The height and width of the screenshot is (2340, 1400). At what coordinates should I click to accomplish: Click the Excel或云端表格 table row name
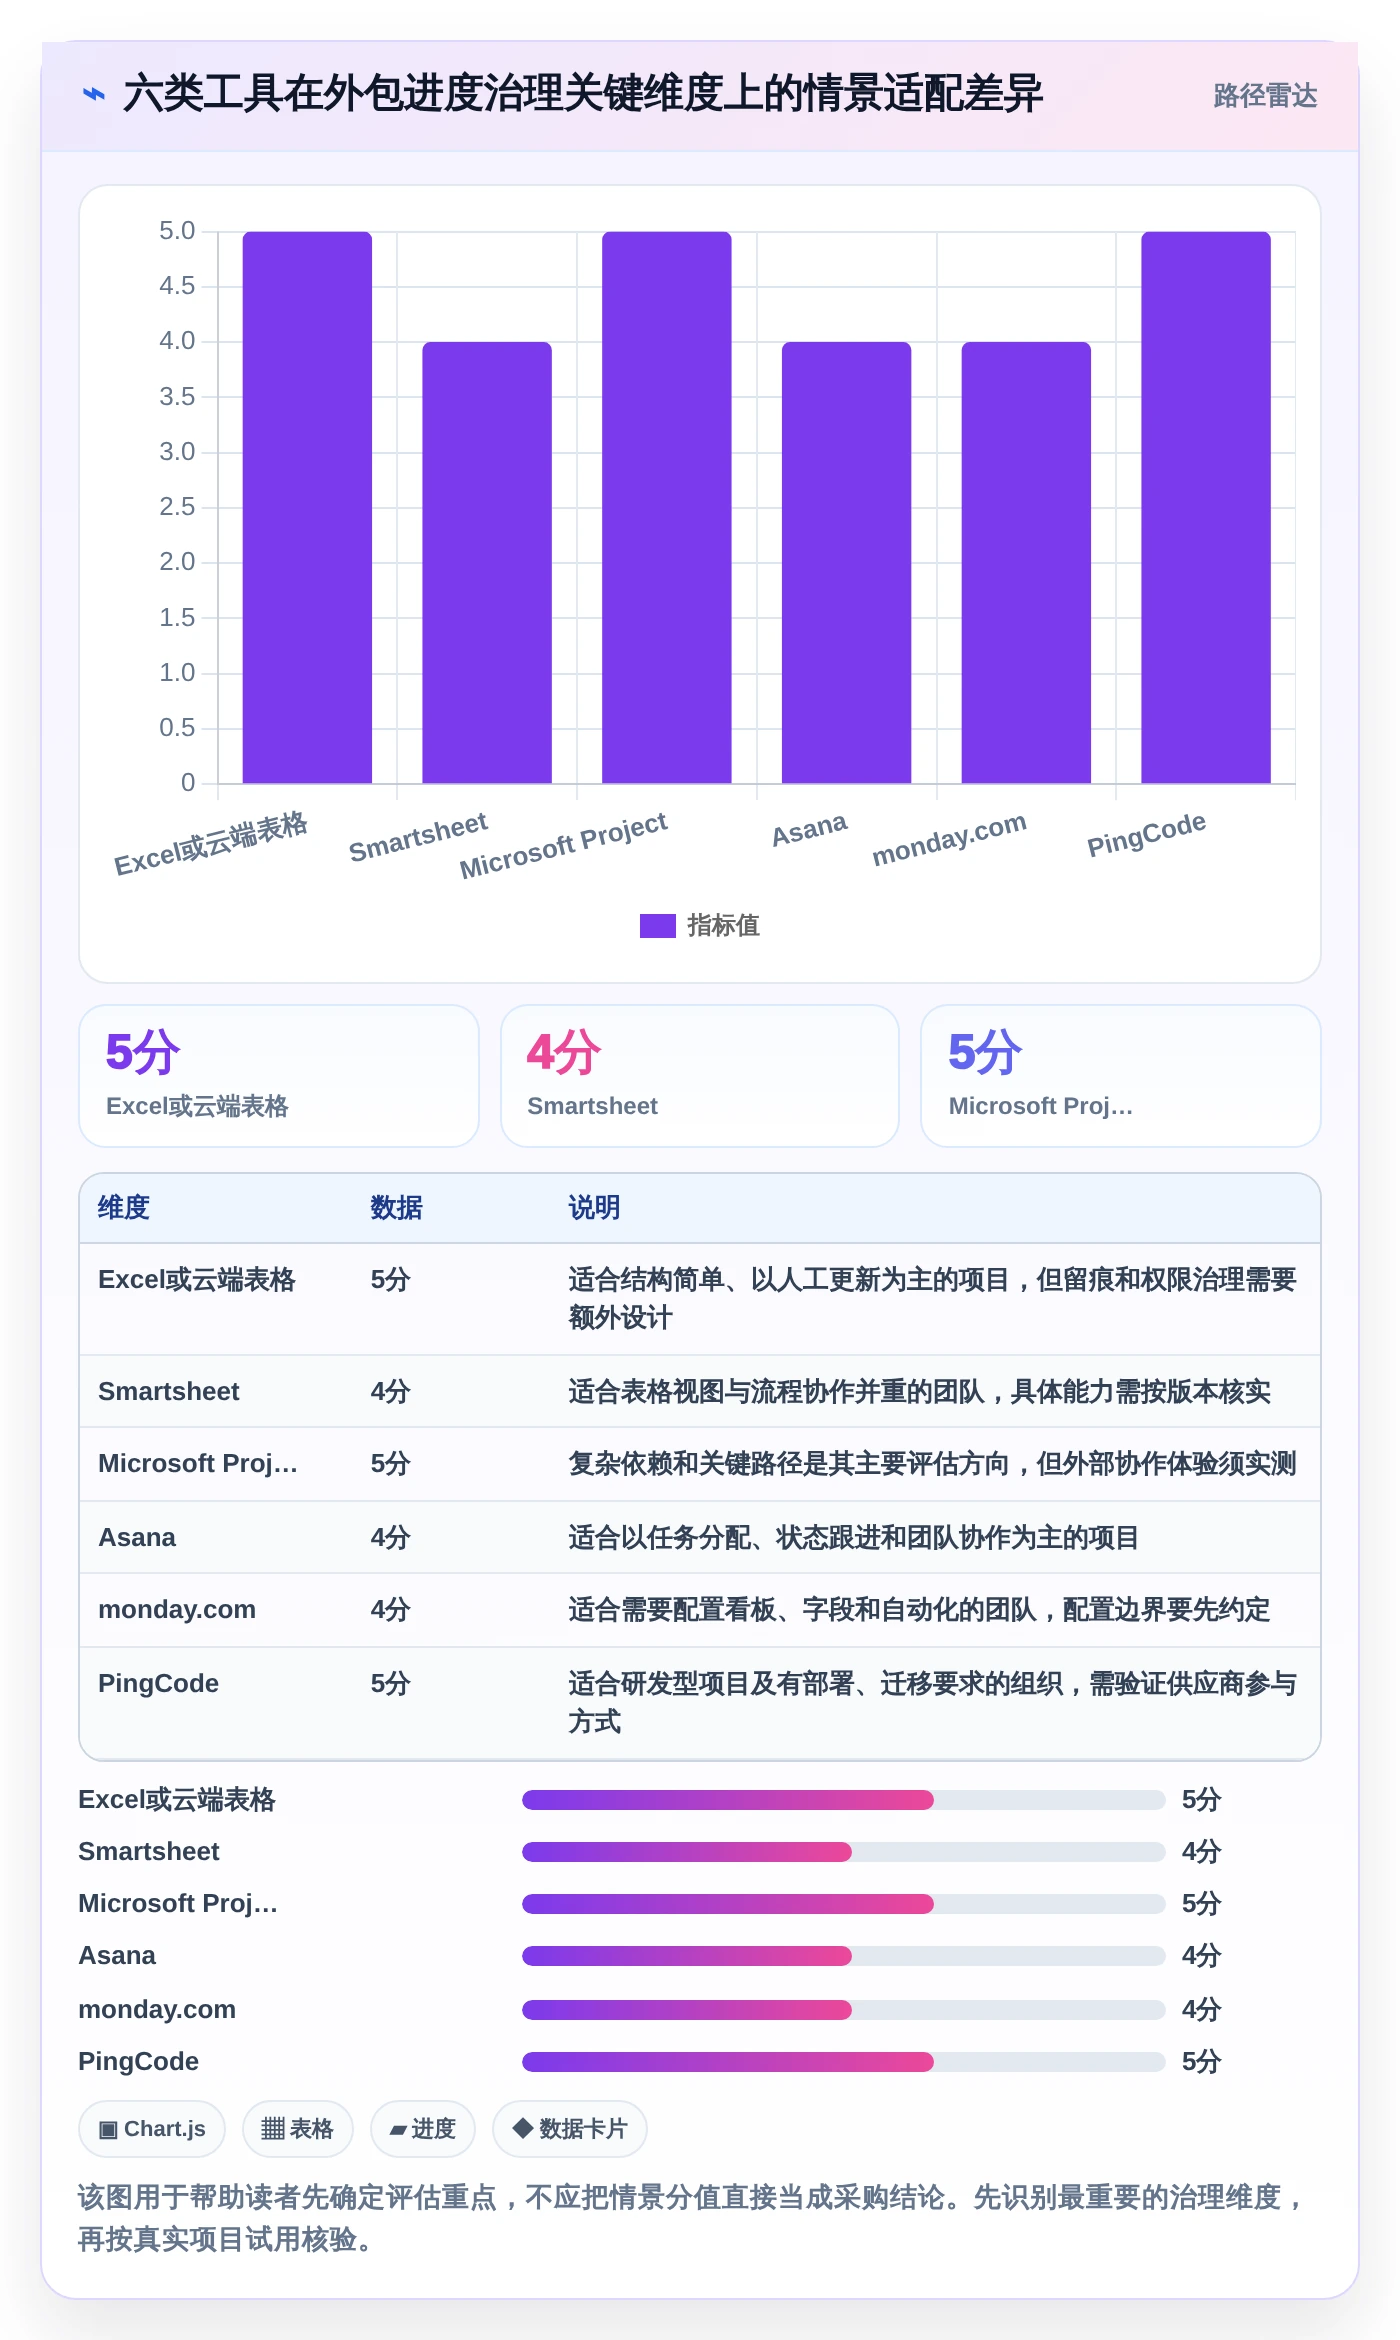point(197,1280)
